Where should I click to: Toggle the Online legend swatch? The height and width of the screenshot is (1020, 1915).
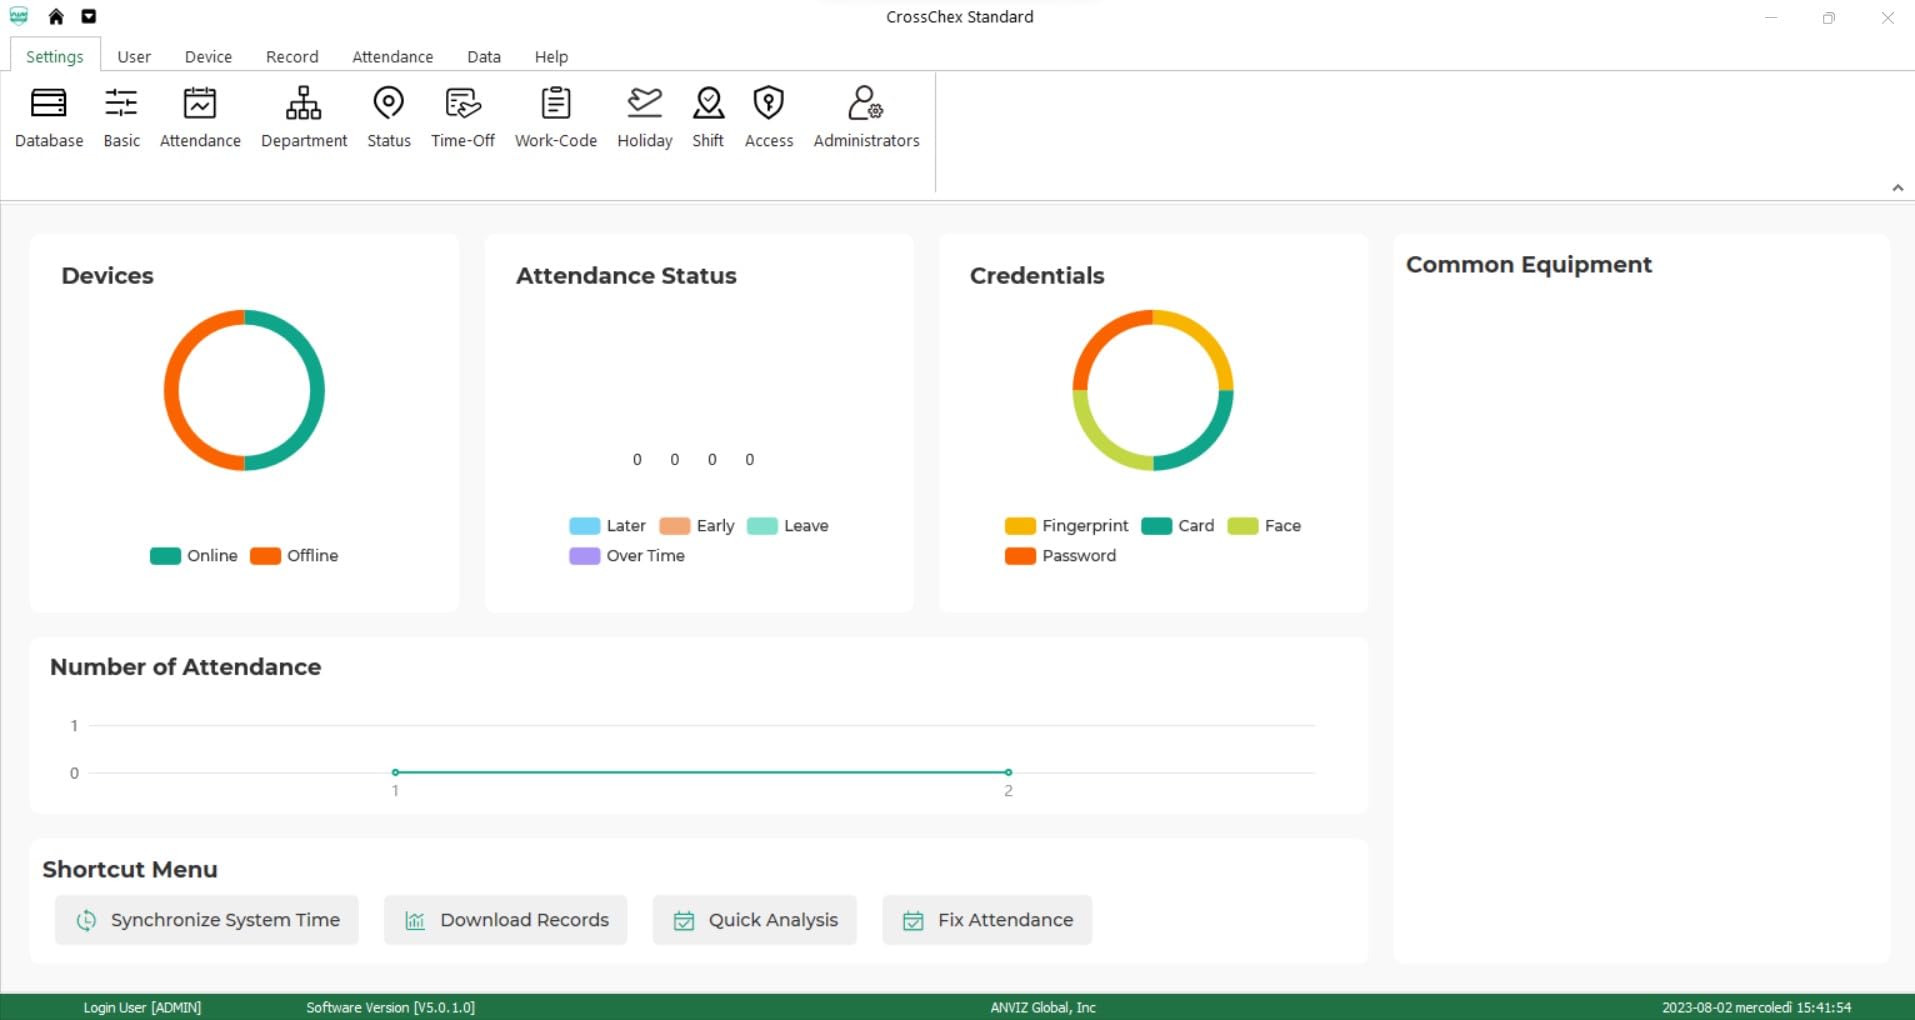click(165, 556)
